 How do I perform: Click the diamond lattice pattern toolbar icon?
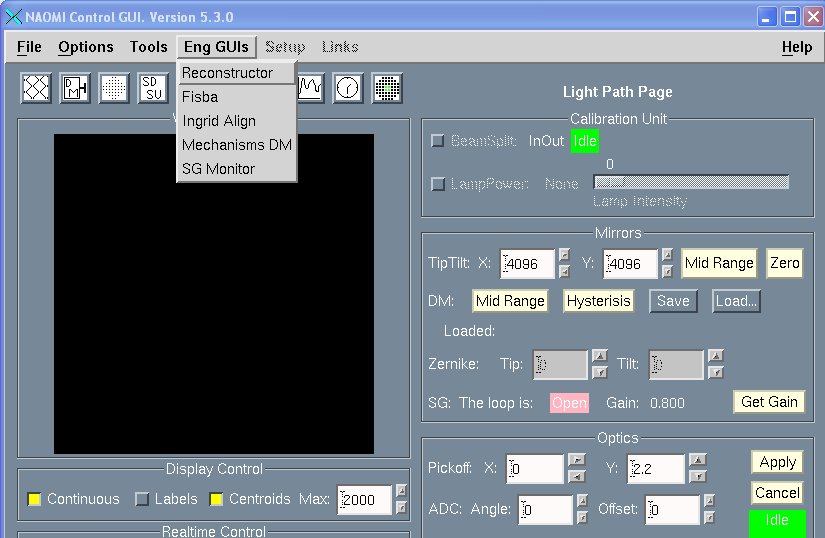pyautogui.click(x=36, y=89)
